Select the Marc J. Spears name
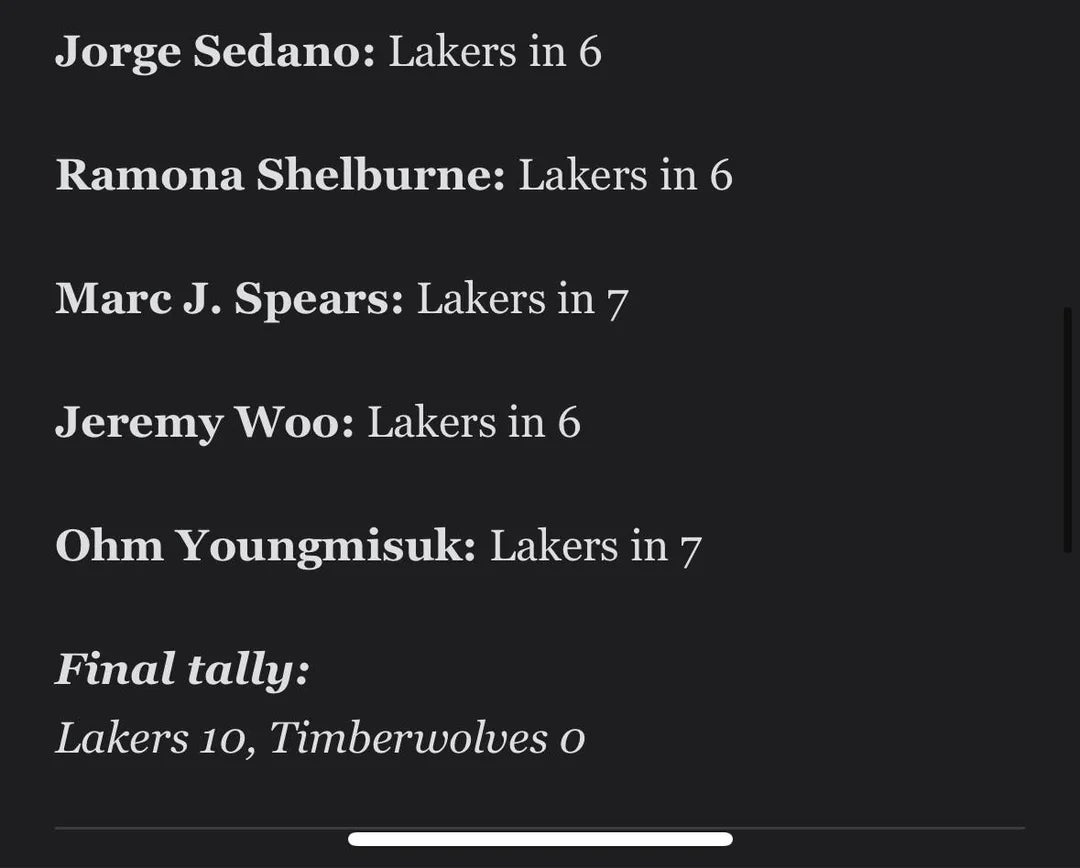1080x868 pixels. pos(229,299)
